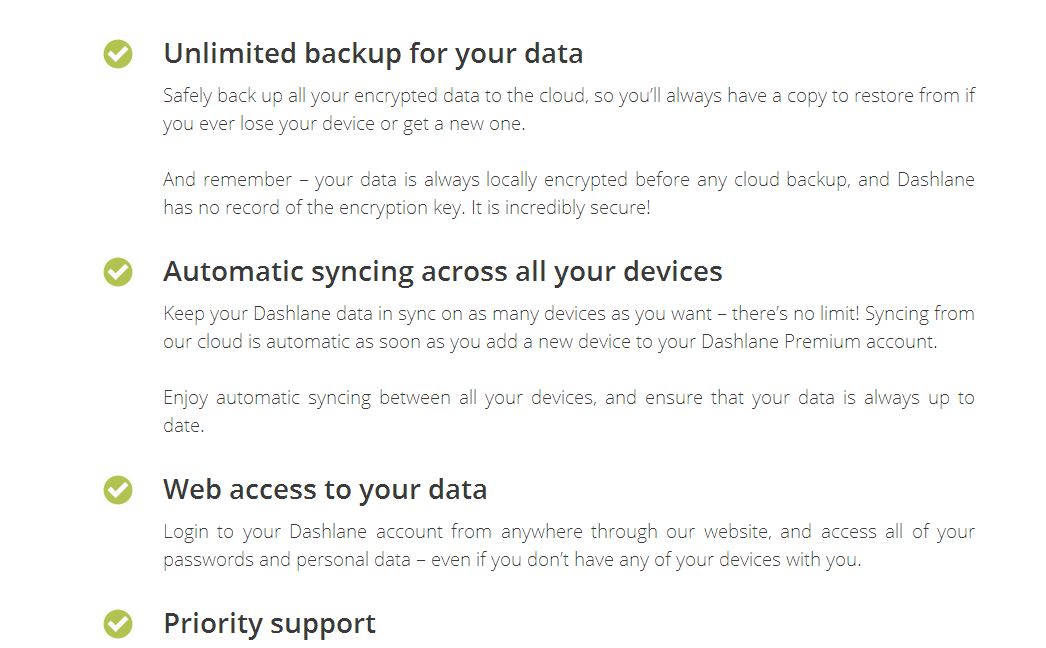This screenshot has height=648, width=1046.
Task: Click the green checkmark beside Unlimited backup
Action: [118, 54]
